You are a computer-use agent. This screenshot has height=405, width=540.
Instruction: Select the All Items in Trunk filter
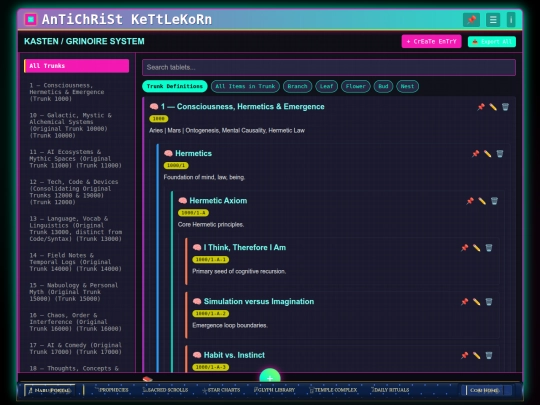coord(245,86)
